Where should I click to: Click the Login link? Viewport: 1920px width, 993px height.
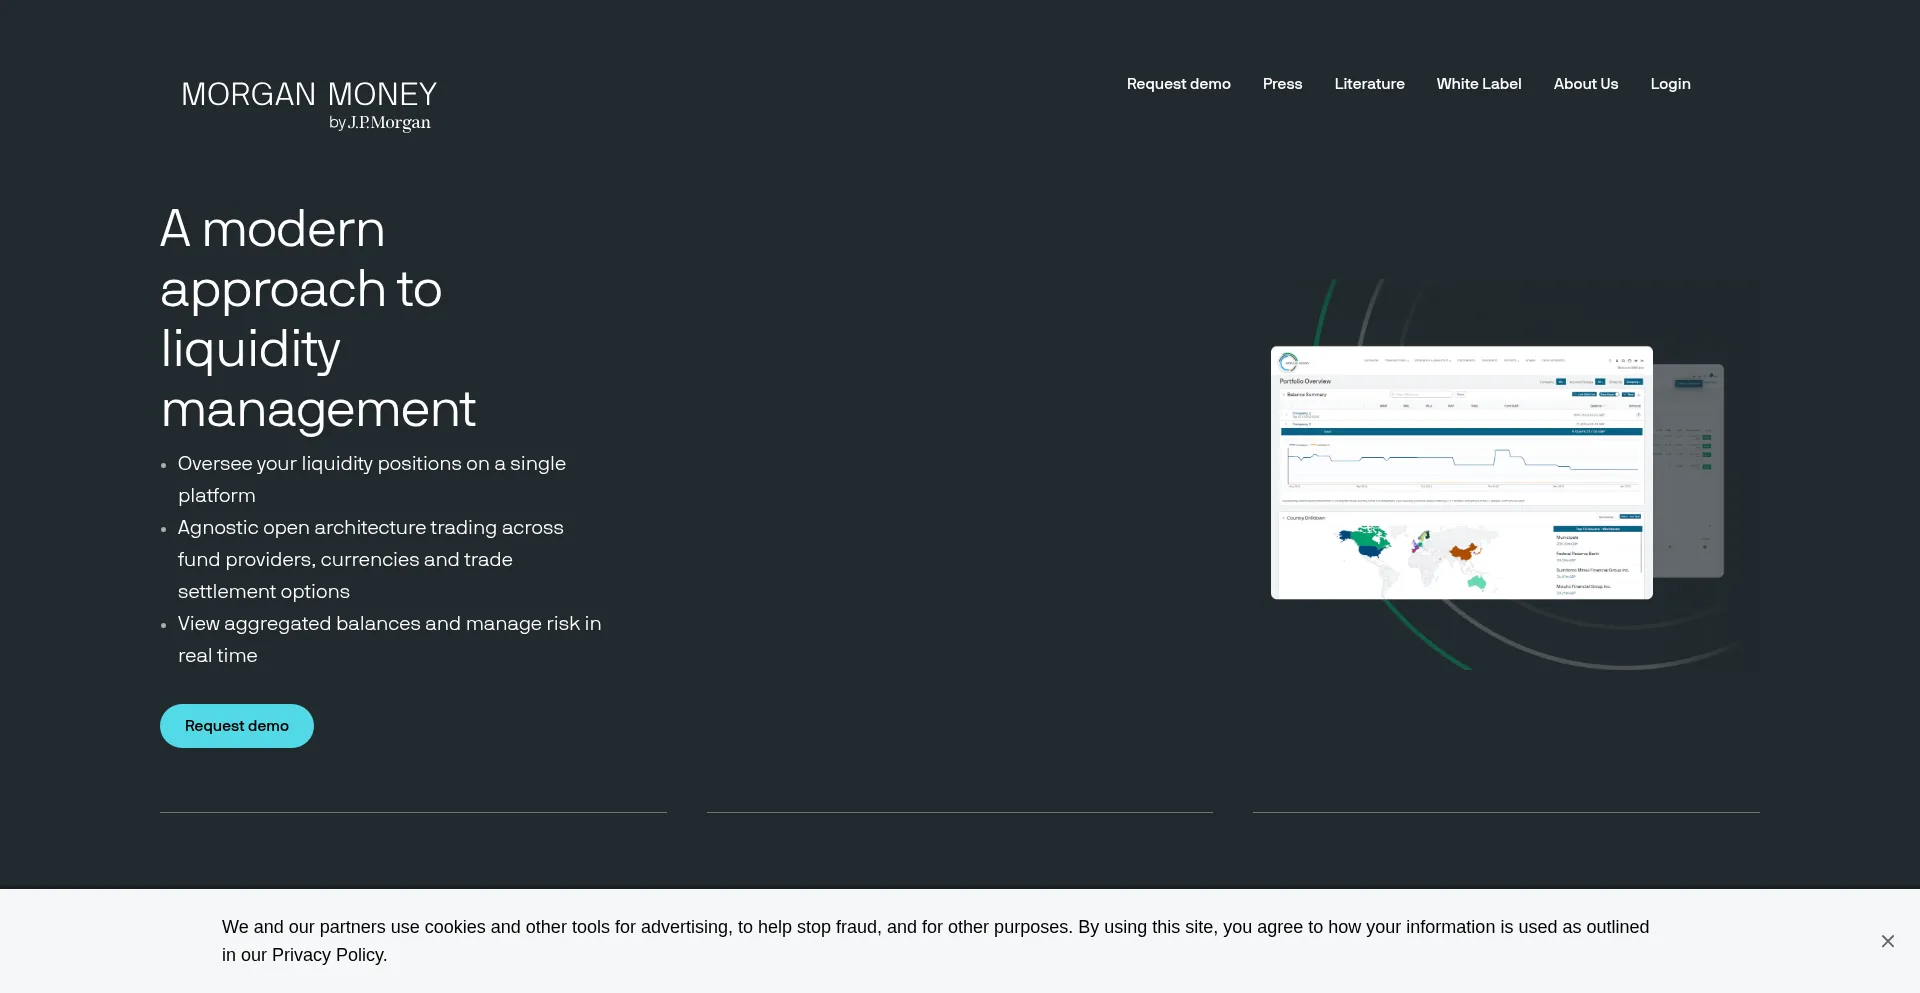[x=1670, y=84]
